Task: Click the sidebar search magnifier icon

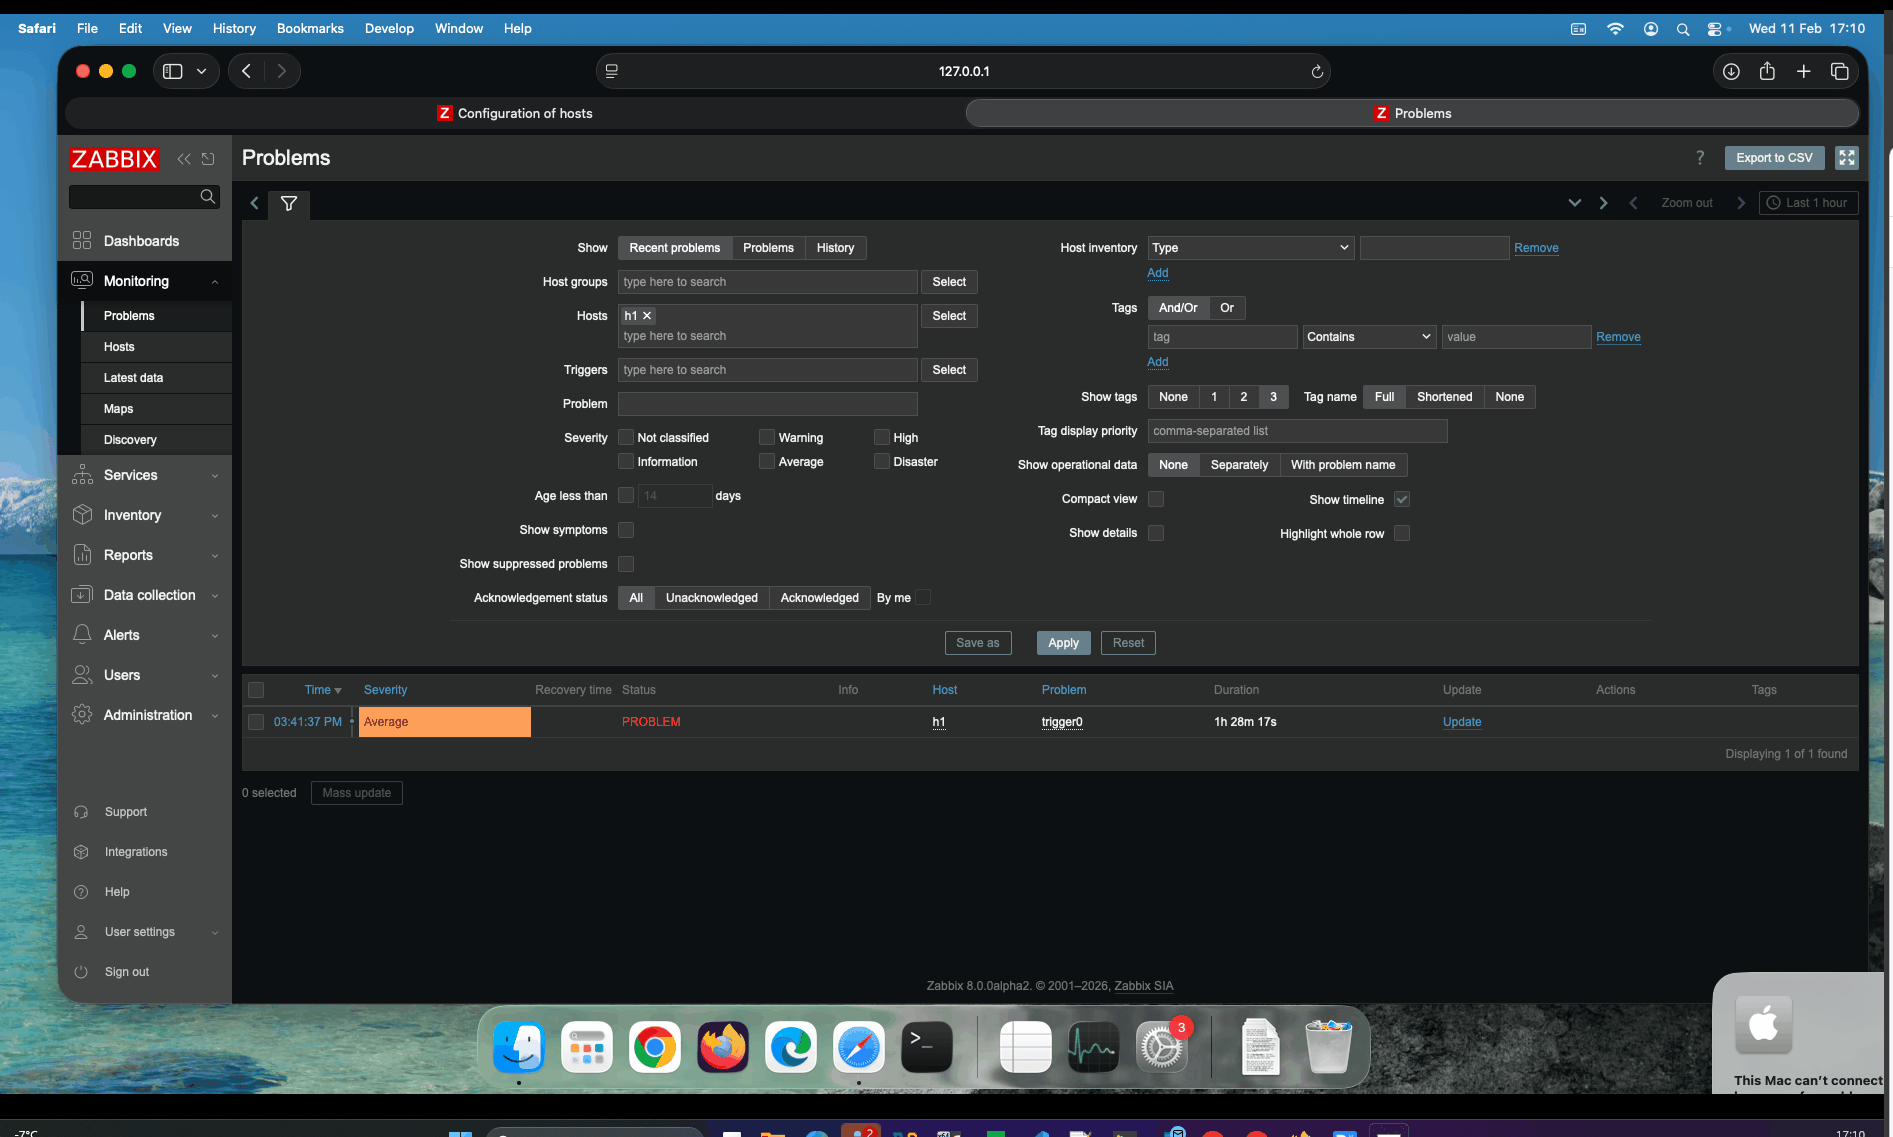Action: [208, 197]
